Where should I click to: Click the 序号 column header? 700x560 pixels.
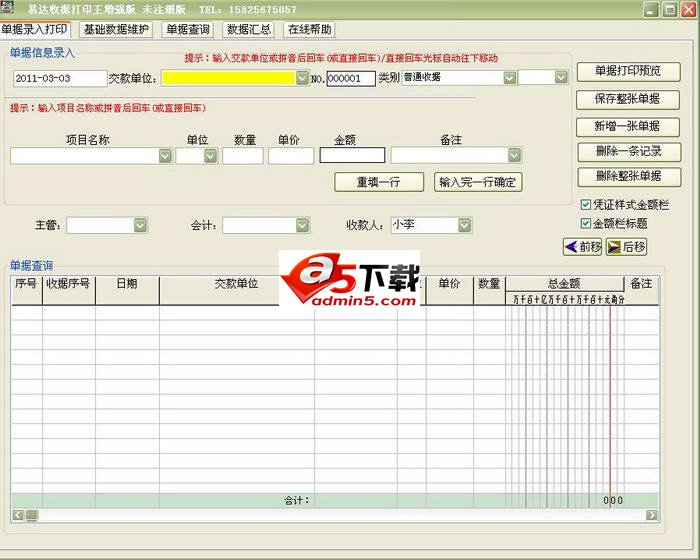tap(26, 291)
